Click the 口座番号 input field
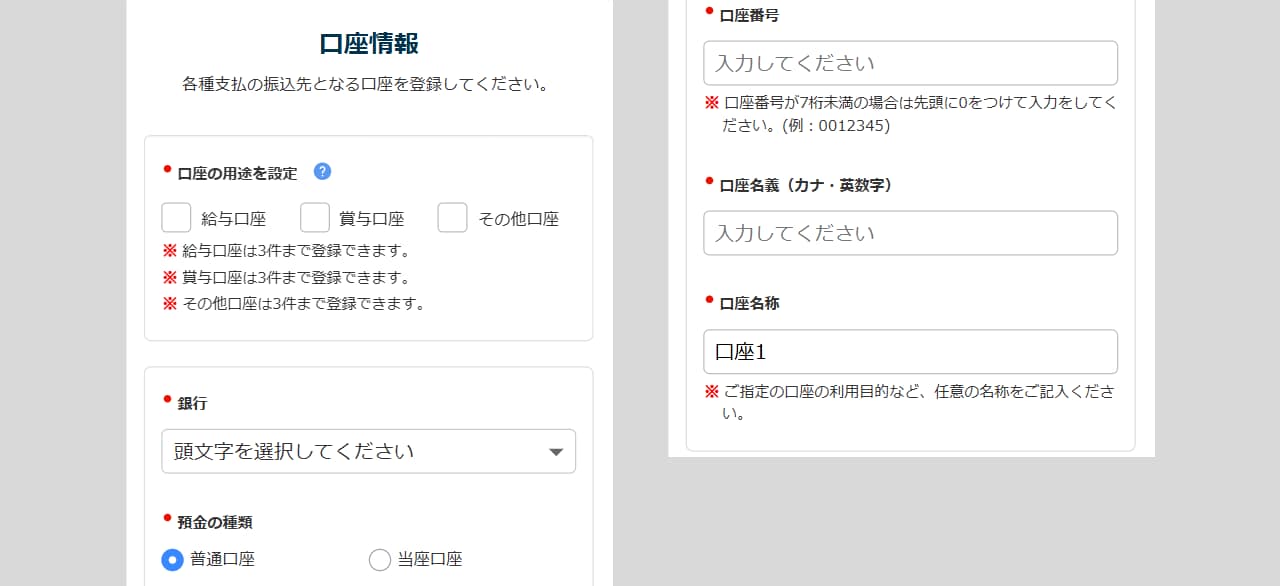Viewport: 1280px width, 586px height. [910, 63]
